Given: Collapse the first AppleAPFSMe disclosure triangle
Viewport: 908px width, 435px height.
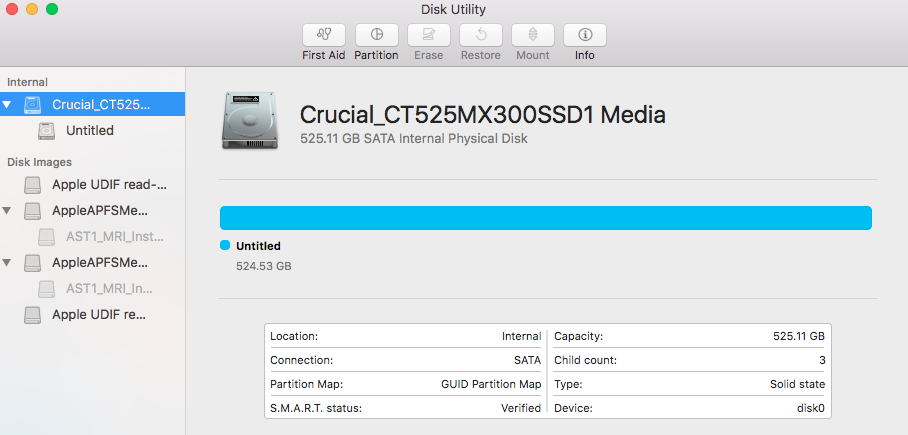Looking at the screenshot, I should [x=7, y=210].
